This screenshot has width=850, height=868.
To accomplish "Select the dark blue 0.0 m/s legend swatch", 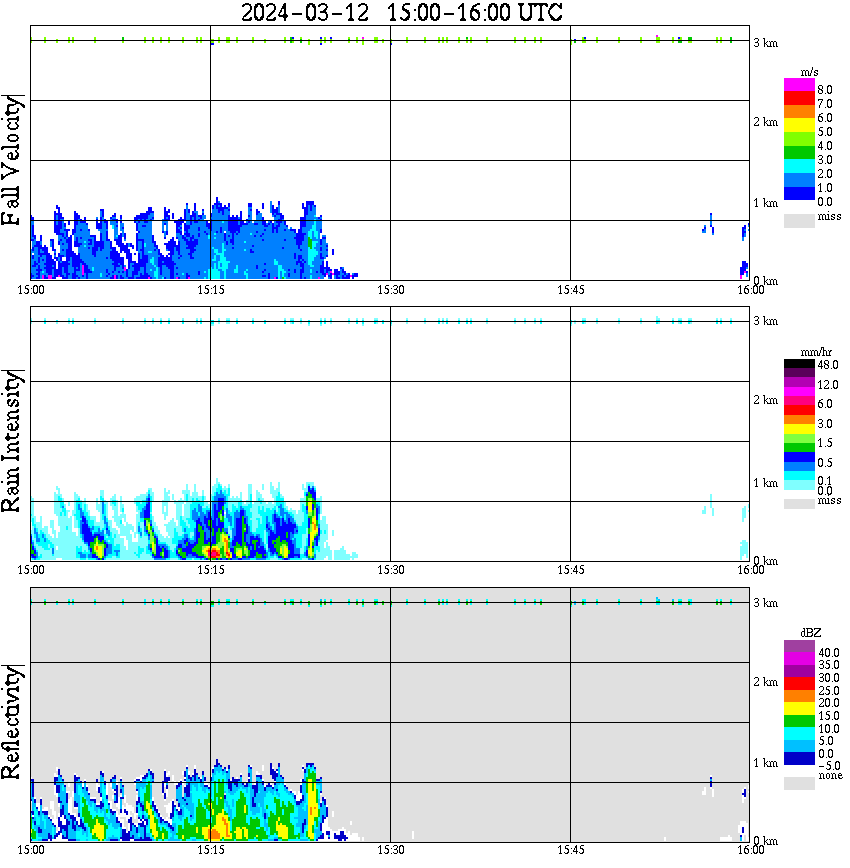I will pos(799,194).
